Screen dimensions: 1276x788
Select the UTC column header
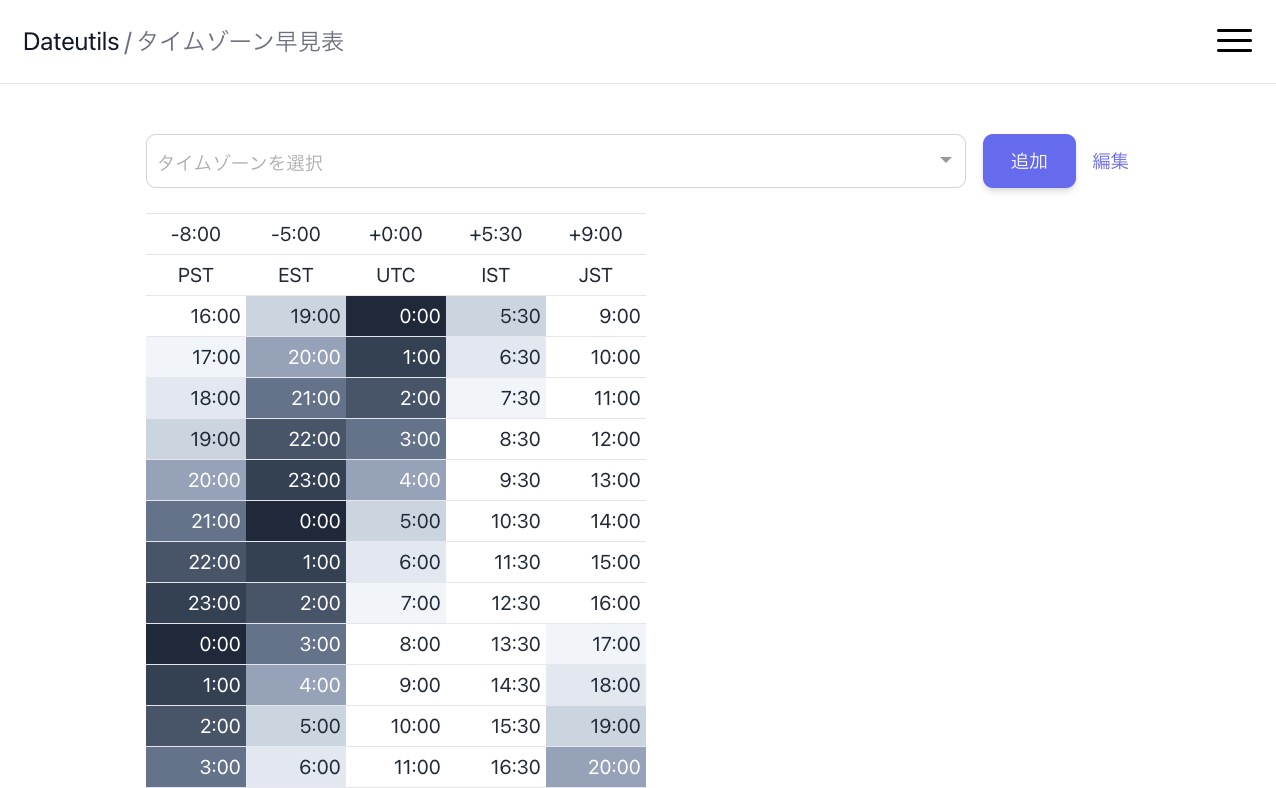396,275
